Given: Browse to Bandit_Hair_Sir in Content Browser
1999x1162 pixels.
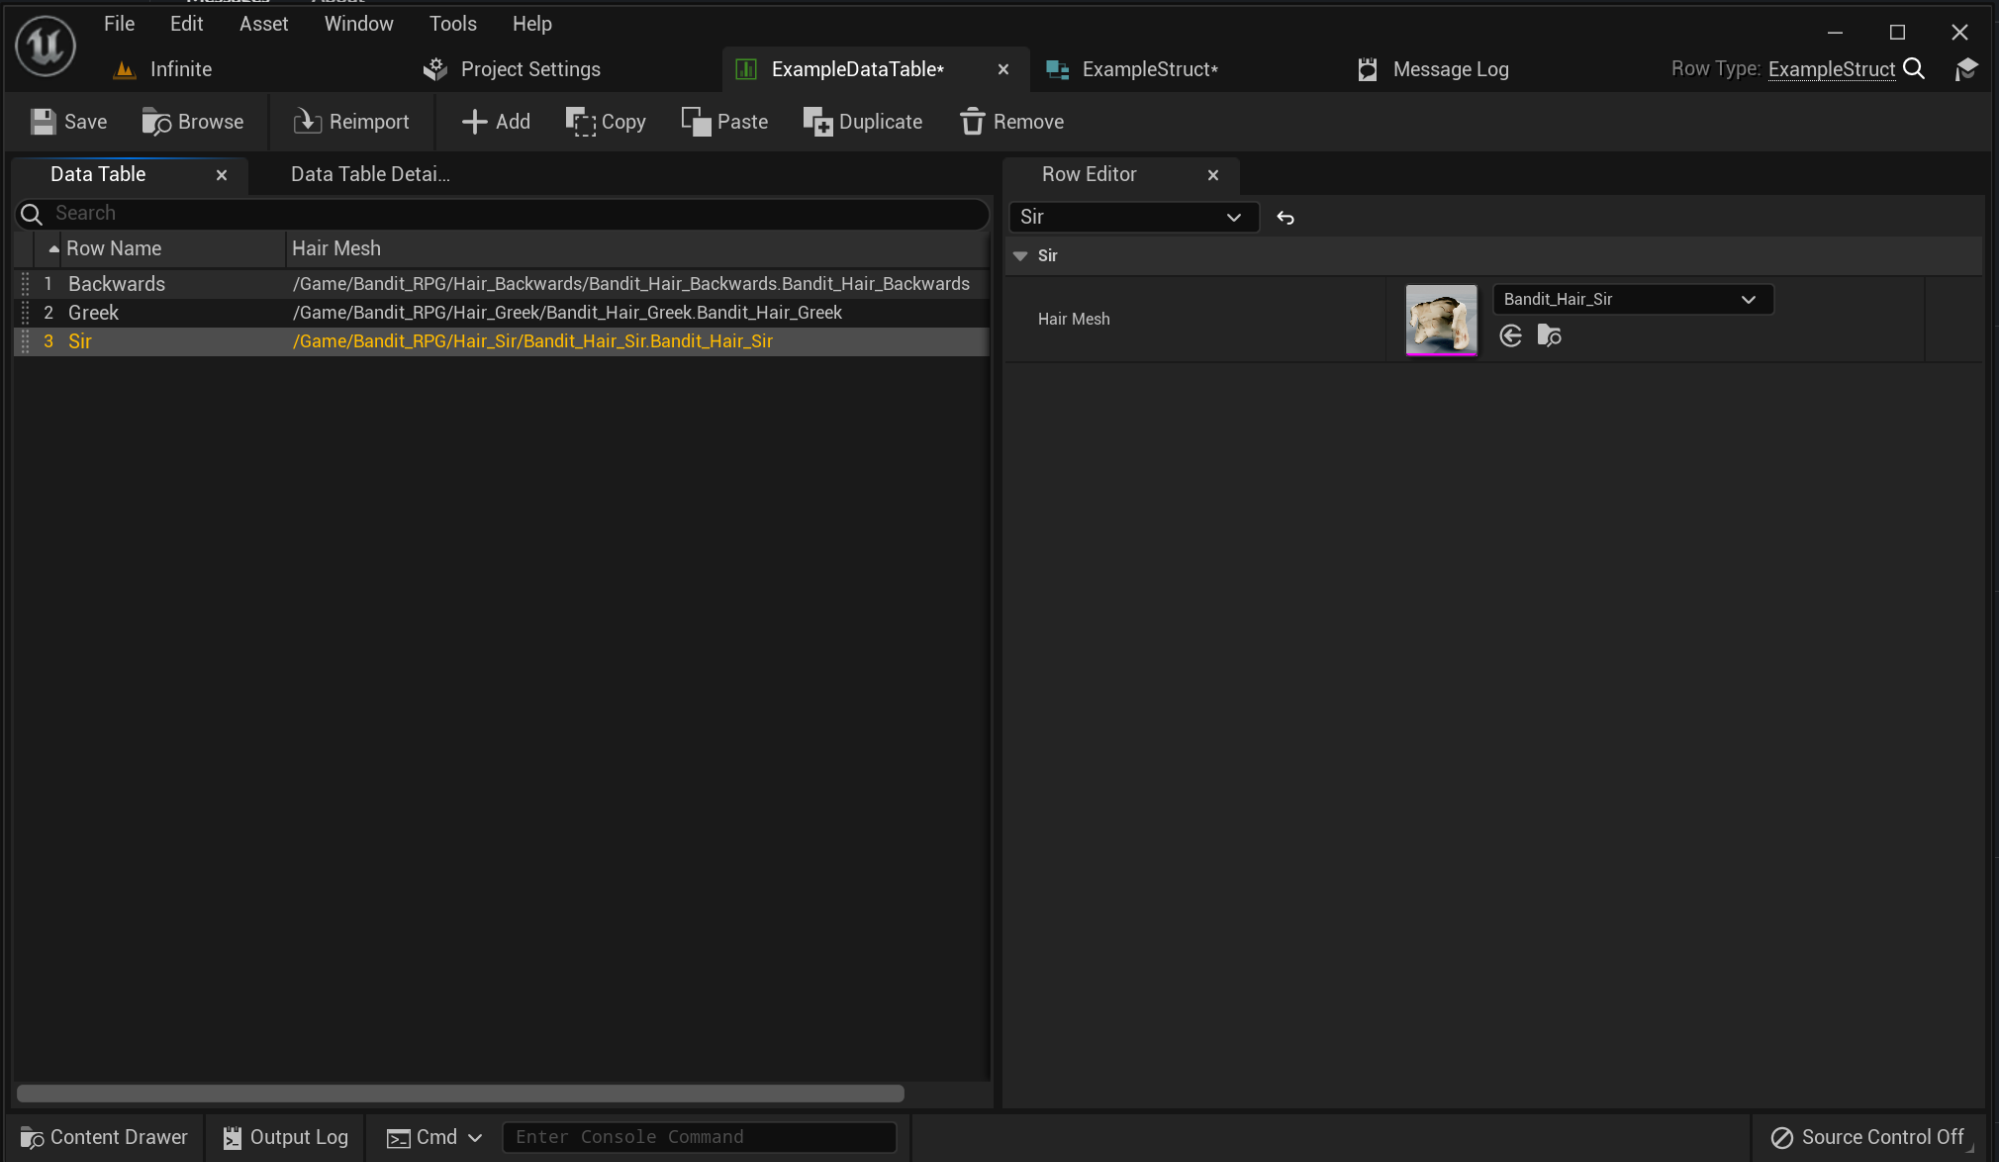Looking at the screenshot, I should (x=1549, y=336).
